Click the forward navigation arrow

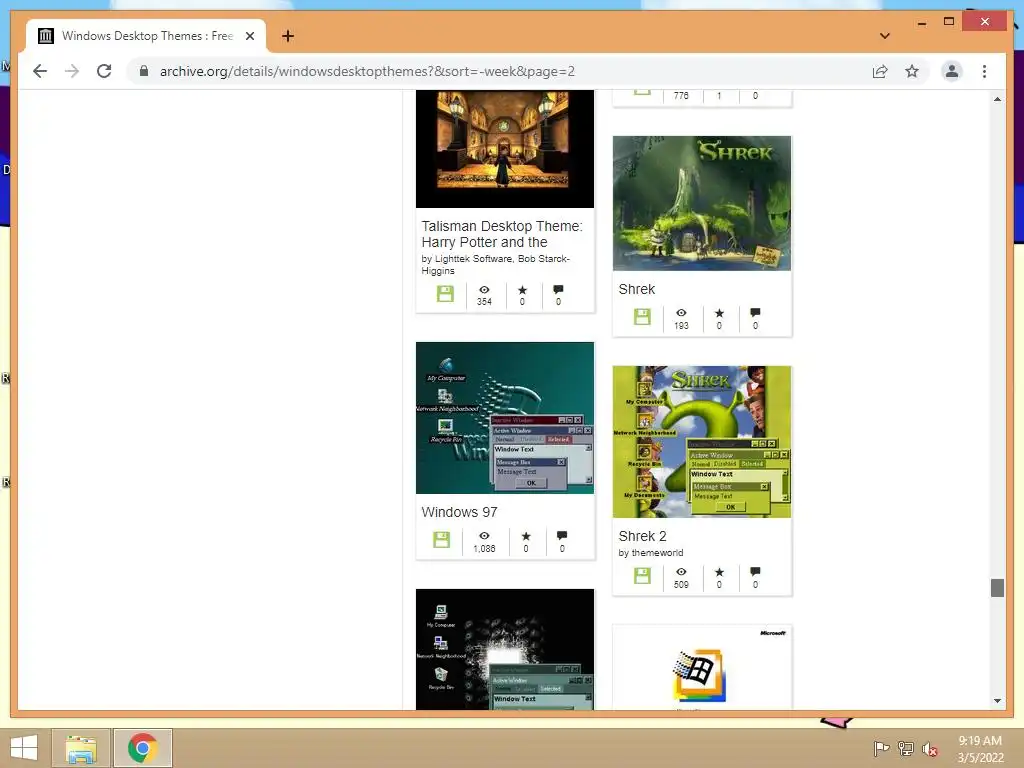(x=72, y=71)
